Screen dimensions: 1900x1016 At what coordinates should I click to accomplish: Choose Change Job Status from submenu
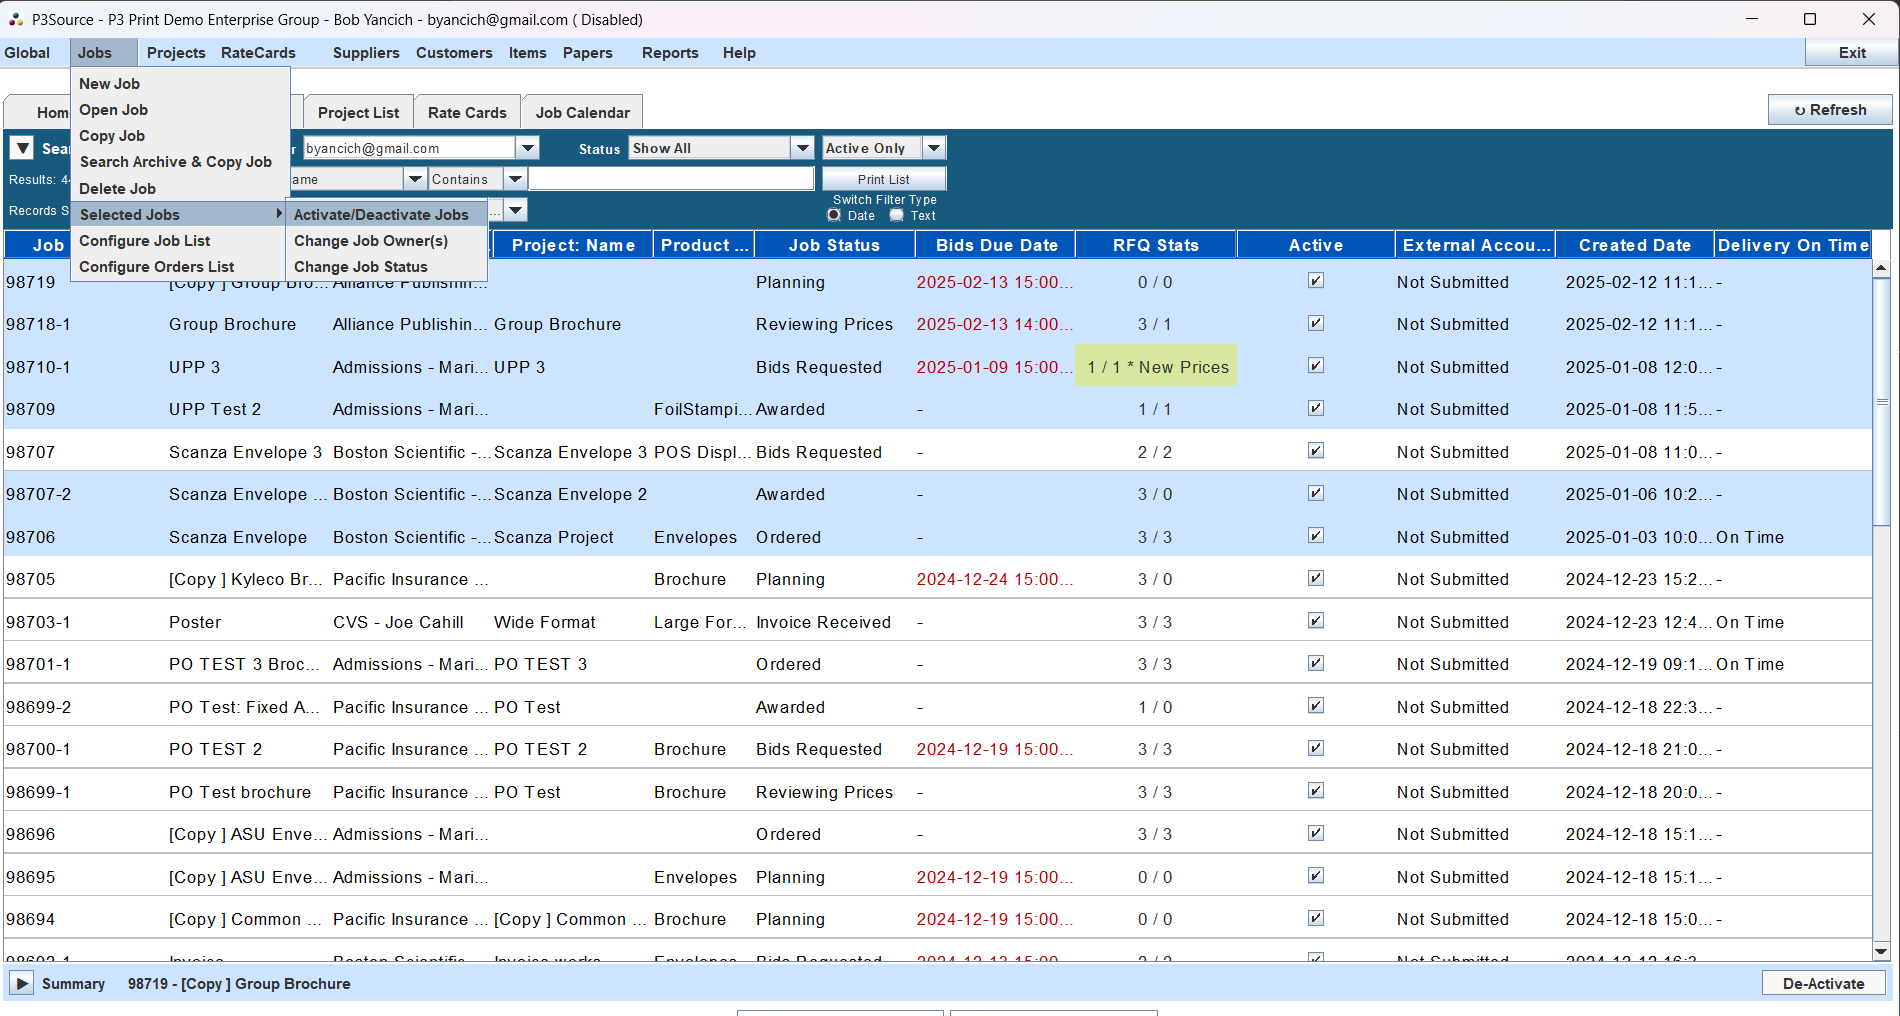click(361, 267)
